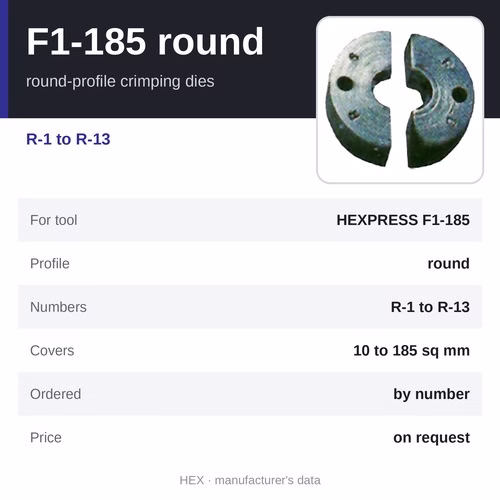Viewport: 500px width, 500px height.
Task: Select the For tool row
Action: [x=250, y=220]
